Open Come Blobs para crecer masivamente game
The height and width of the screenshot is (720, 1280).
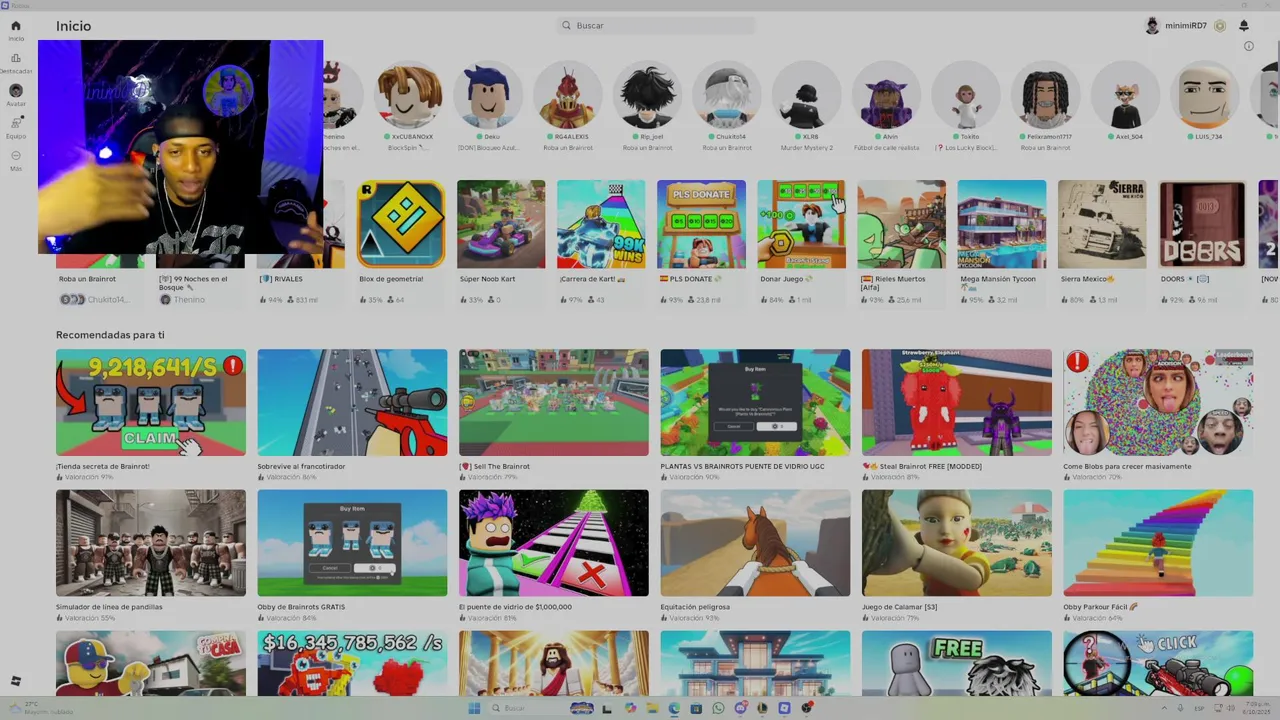1158,402
